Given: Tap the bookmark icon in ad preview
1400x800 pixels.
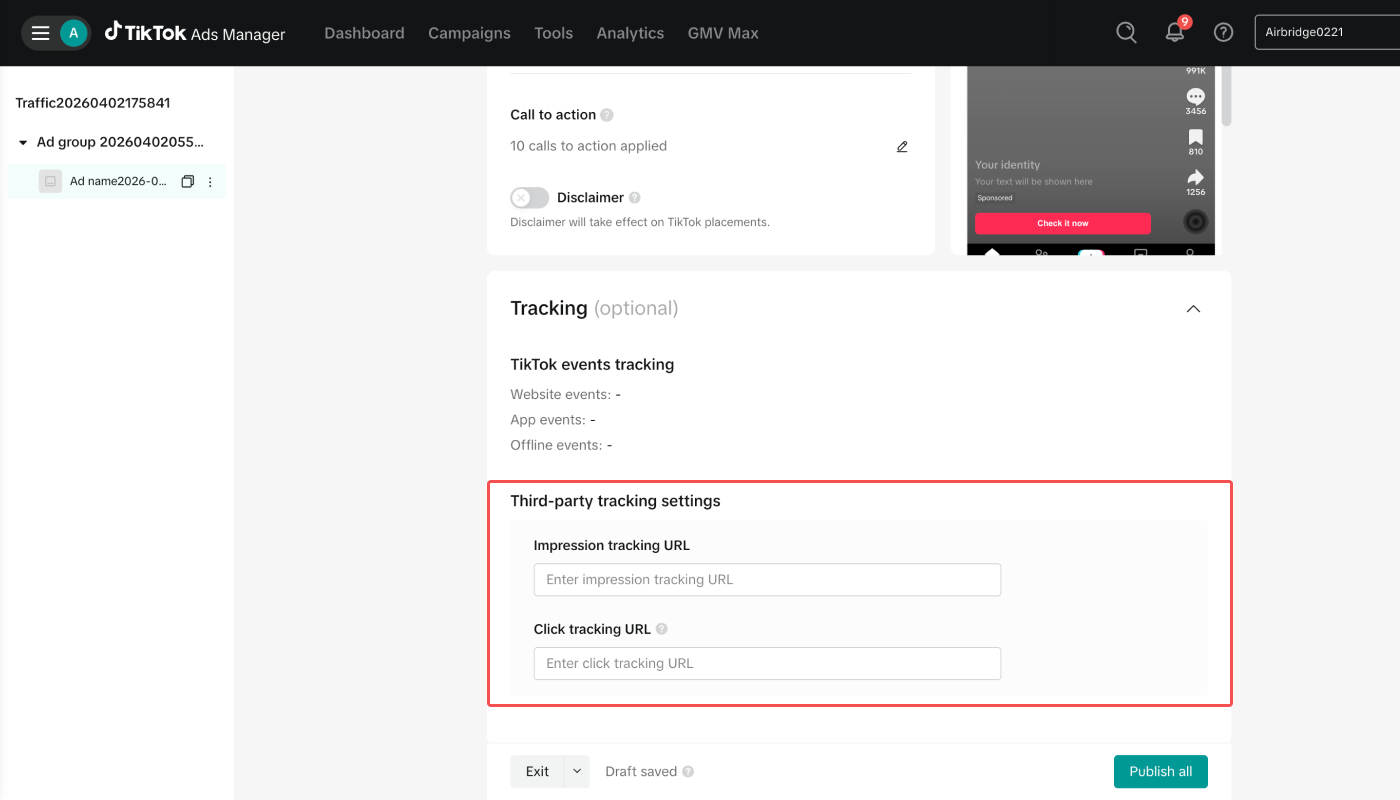Looking at the screenshot, I should pos(1195,138).
